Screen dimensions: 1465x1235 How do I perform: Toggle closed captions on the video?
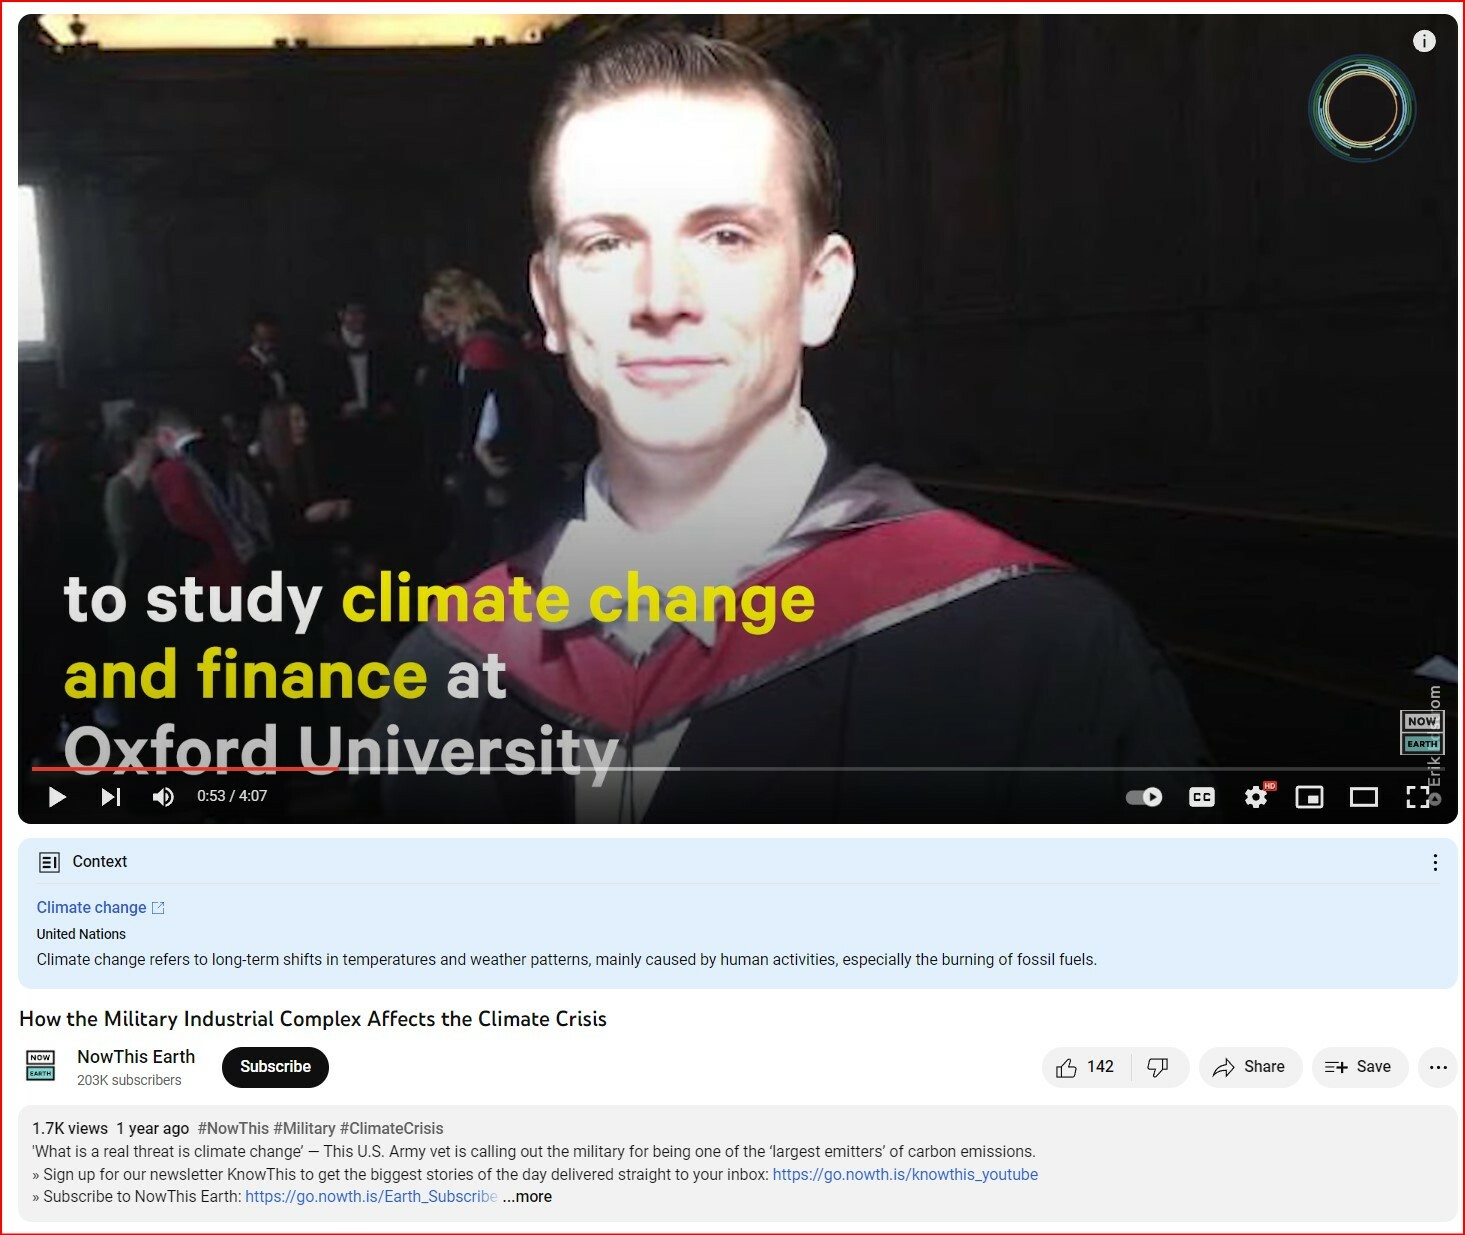point(1201,797)
